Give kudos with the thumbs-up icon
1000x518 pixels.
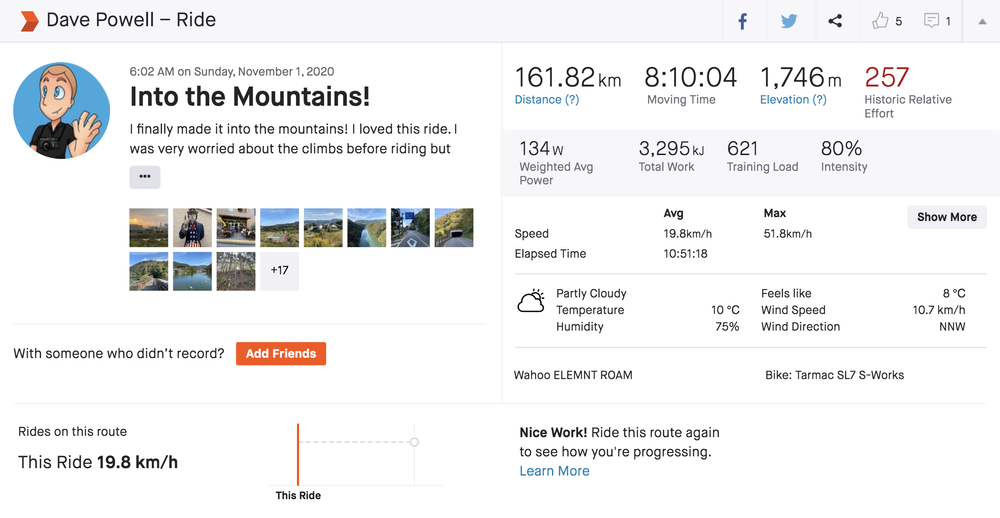point(880,21)
